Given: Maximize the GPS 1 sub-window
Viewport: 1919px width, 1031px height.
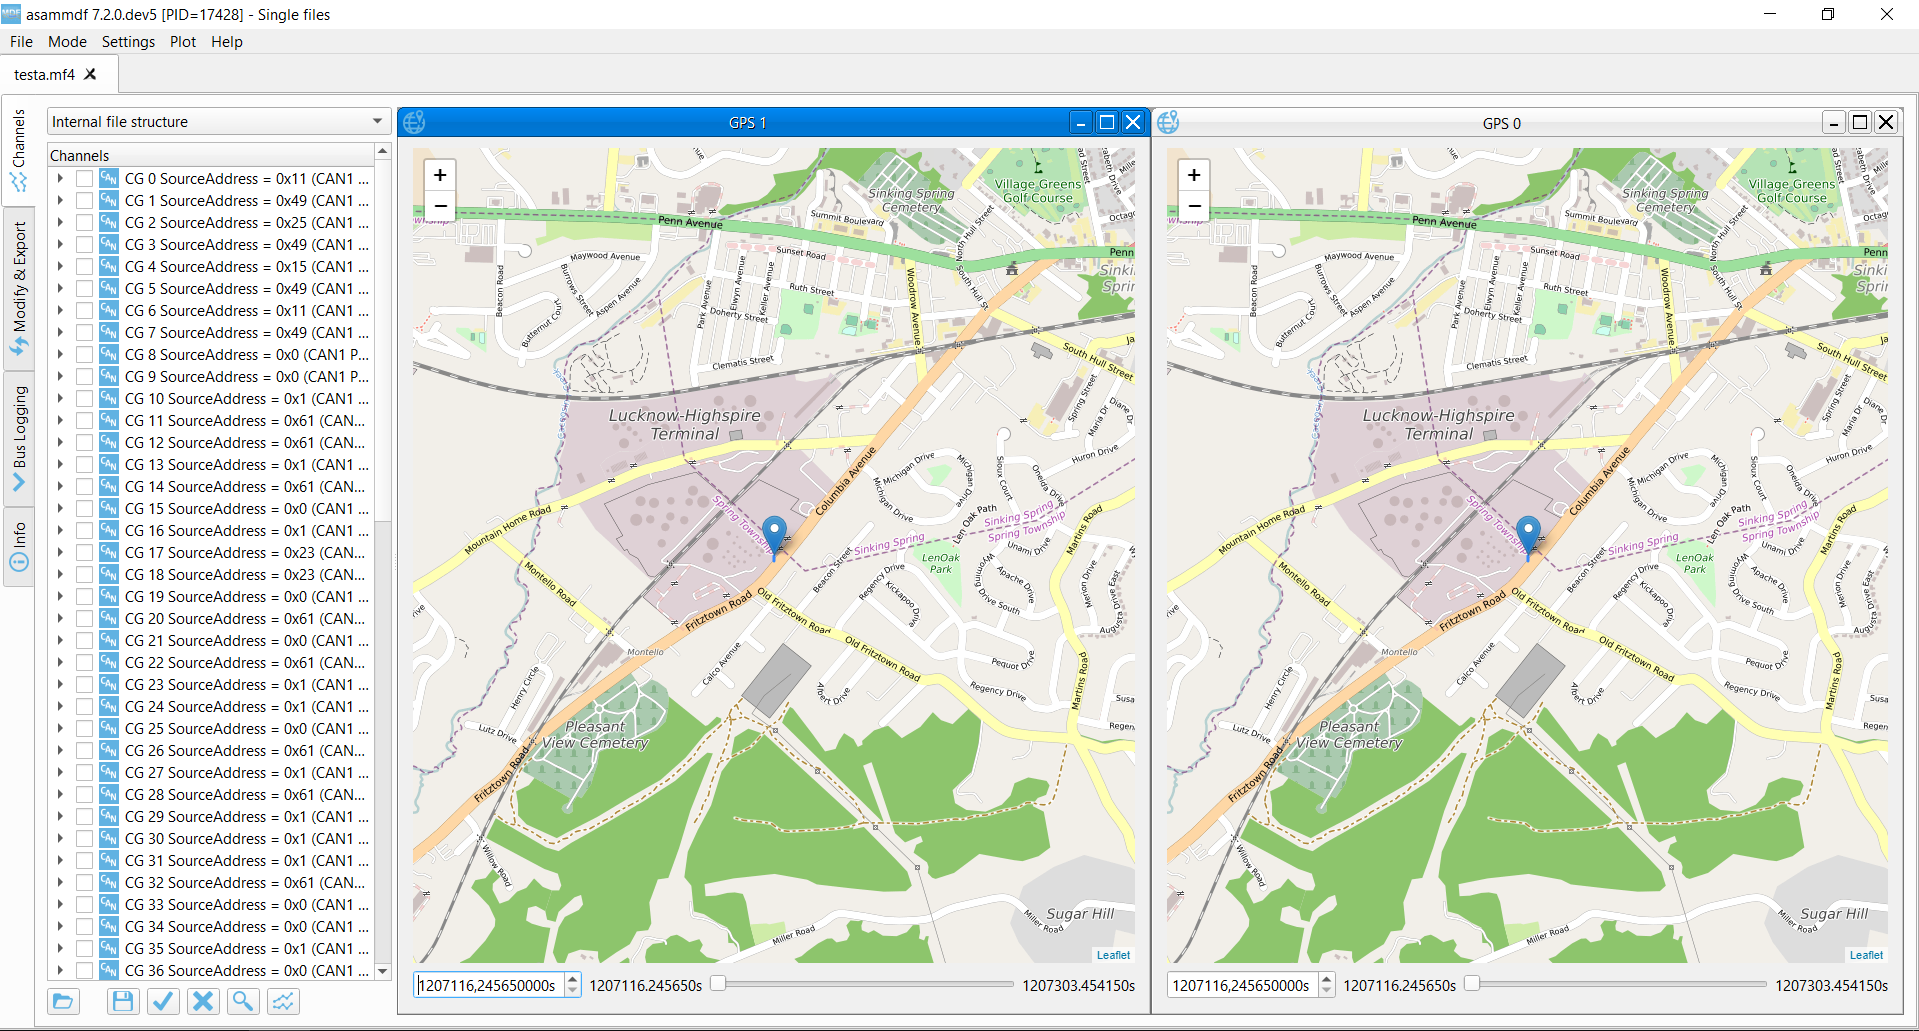Looking at the screenshot, I should (x=1107, y=122).
